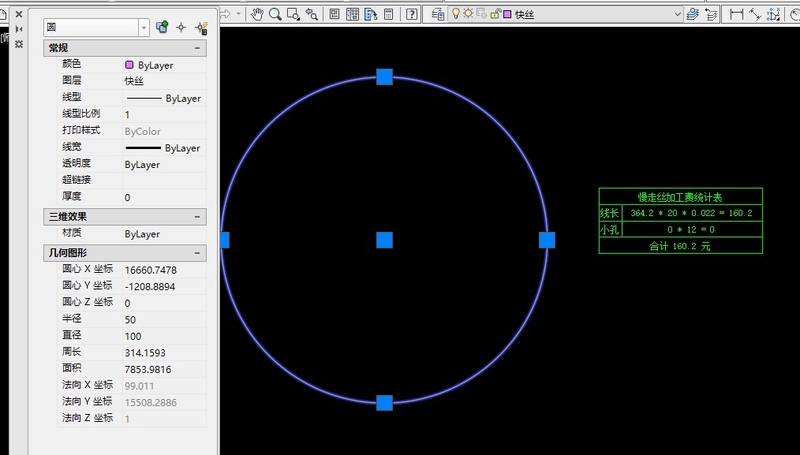
Task: Click the right quadrant grip of circle
Action: [547, 240]
